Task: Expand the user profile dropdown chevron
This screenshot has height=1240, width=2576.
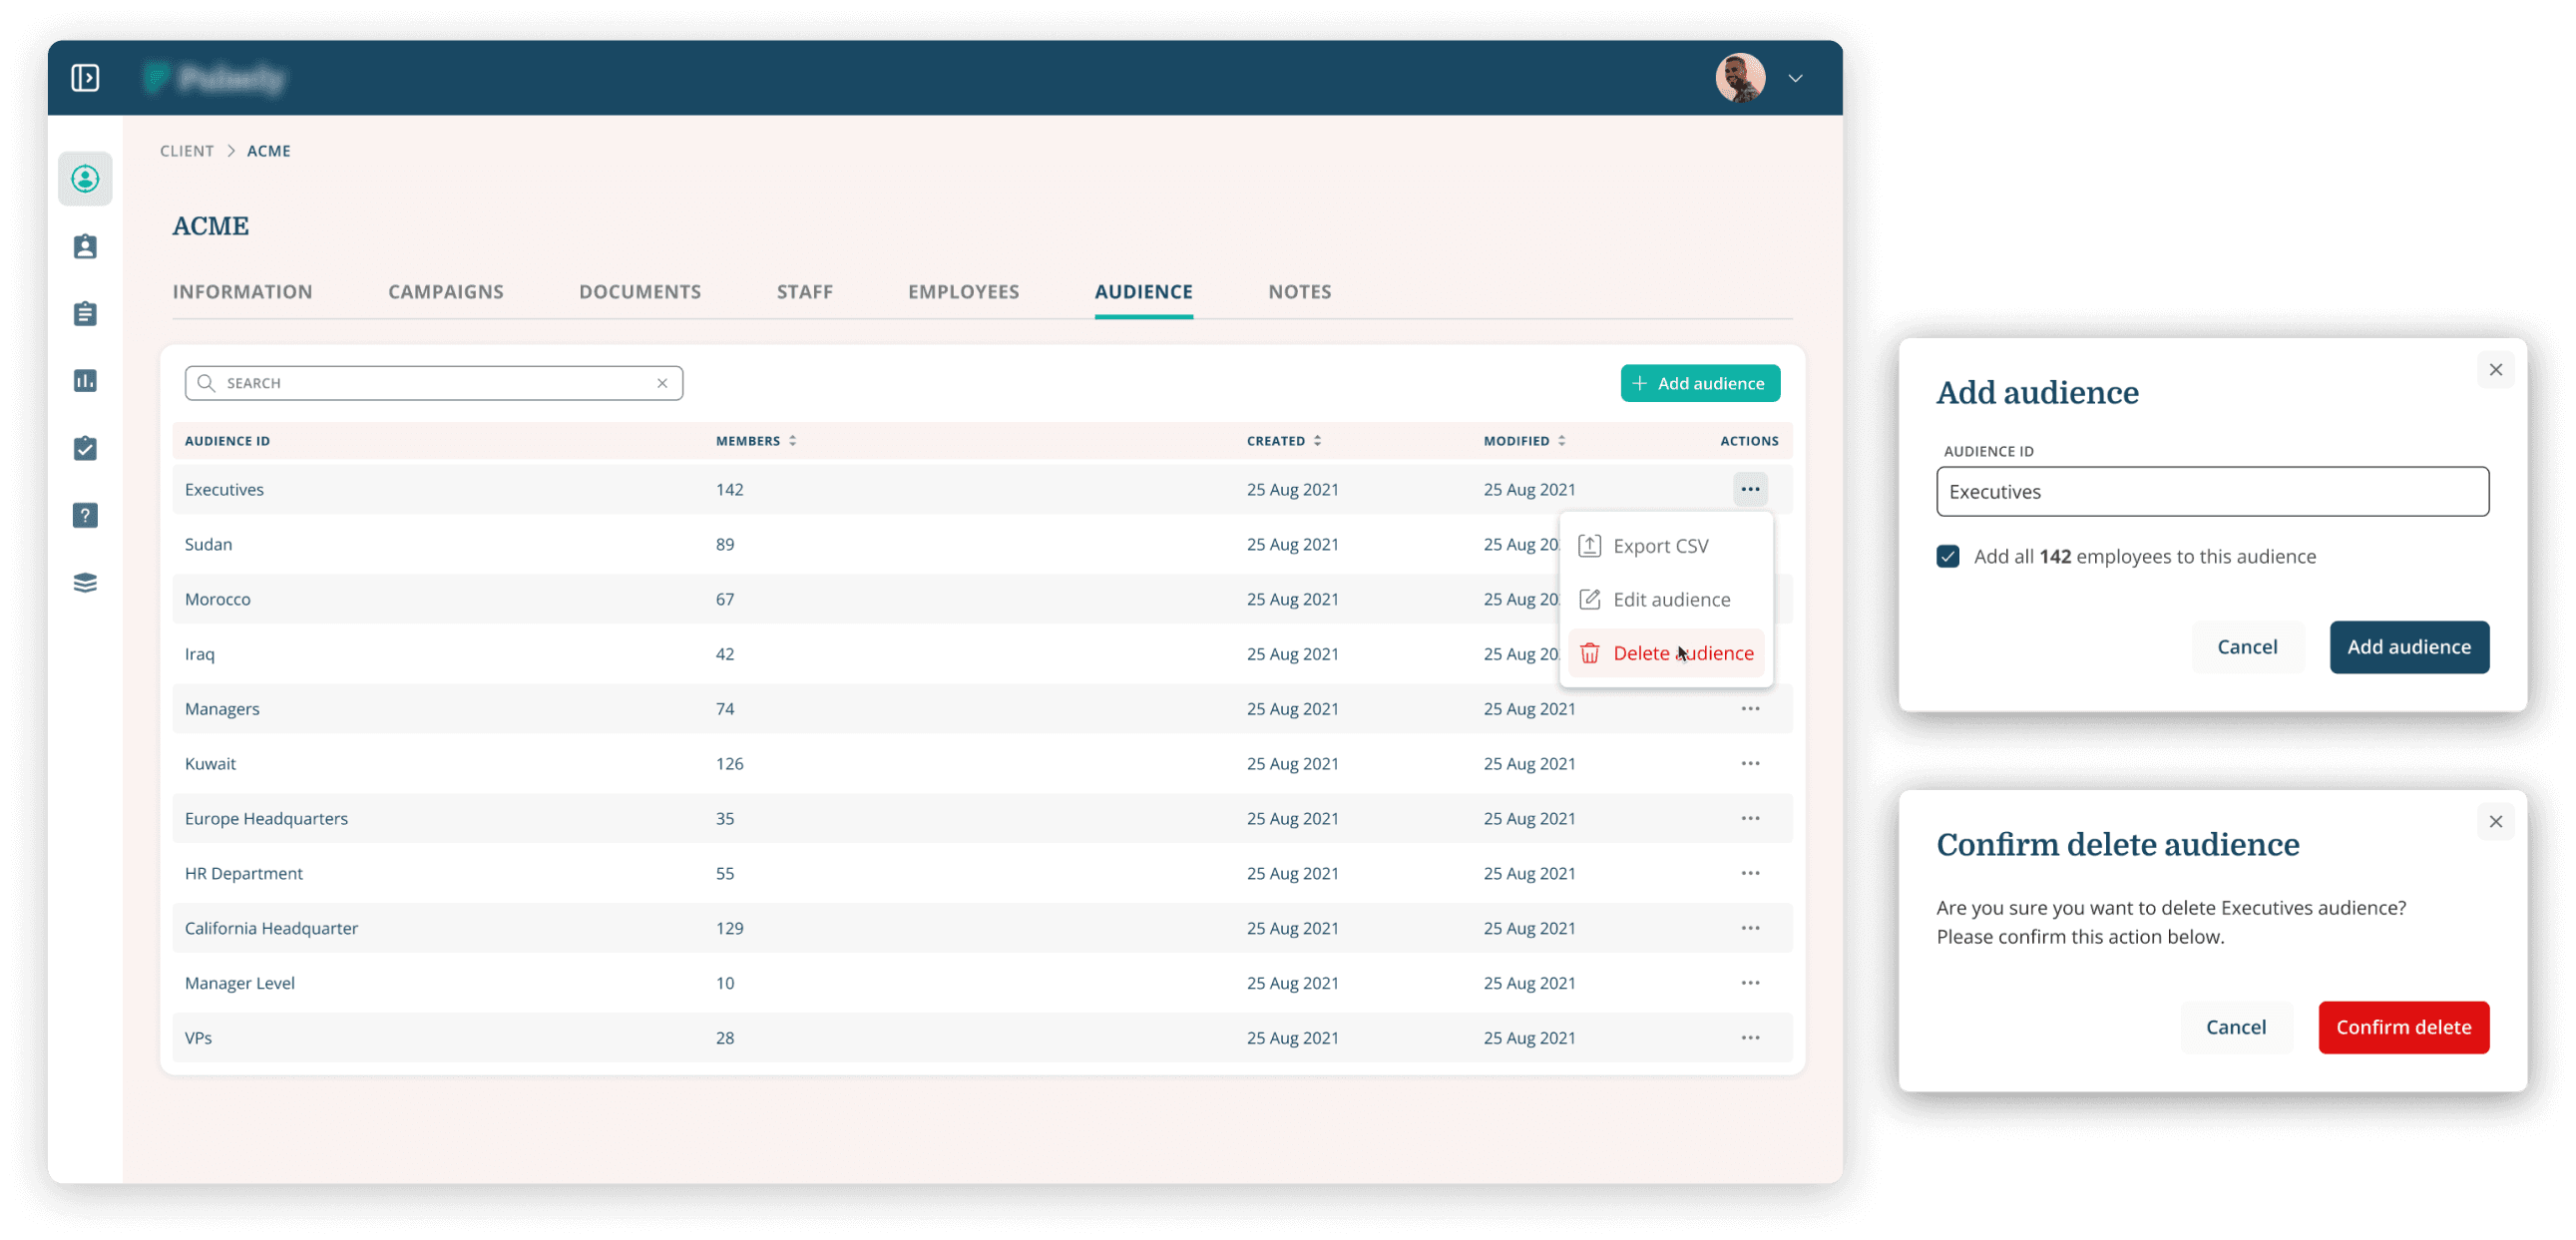Action: pyautogui.click(x=1795, y=78)
